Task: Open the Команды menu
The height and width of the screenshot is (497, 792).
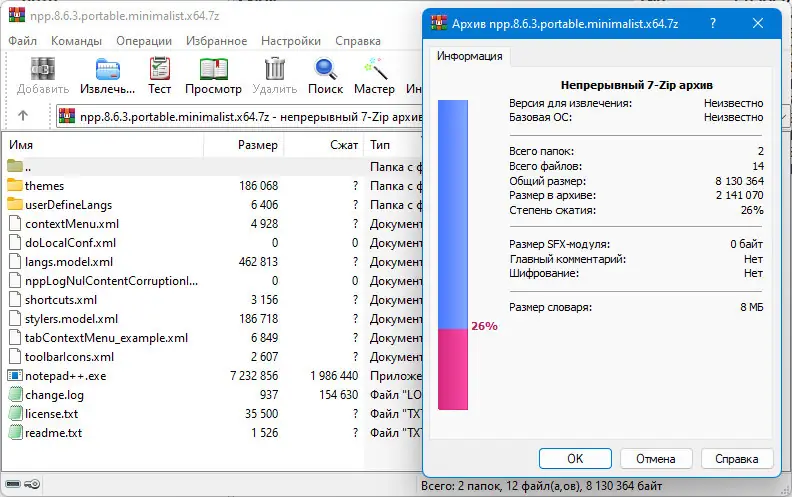Action: (76, 41)
